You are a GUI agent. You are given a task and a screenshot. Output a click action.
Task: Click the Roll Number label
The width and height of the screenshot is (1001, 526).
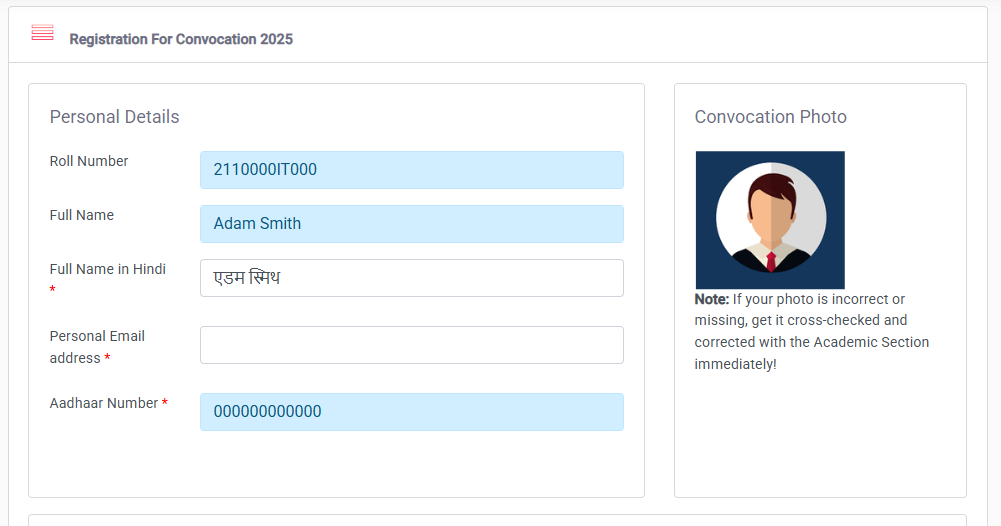(x=89, y=161)
